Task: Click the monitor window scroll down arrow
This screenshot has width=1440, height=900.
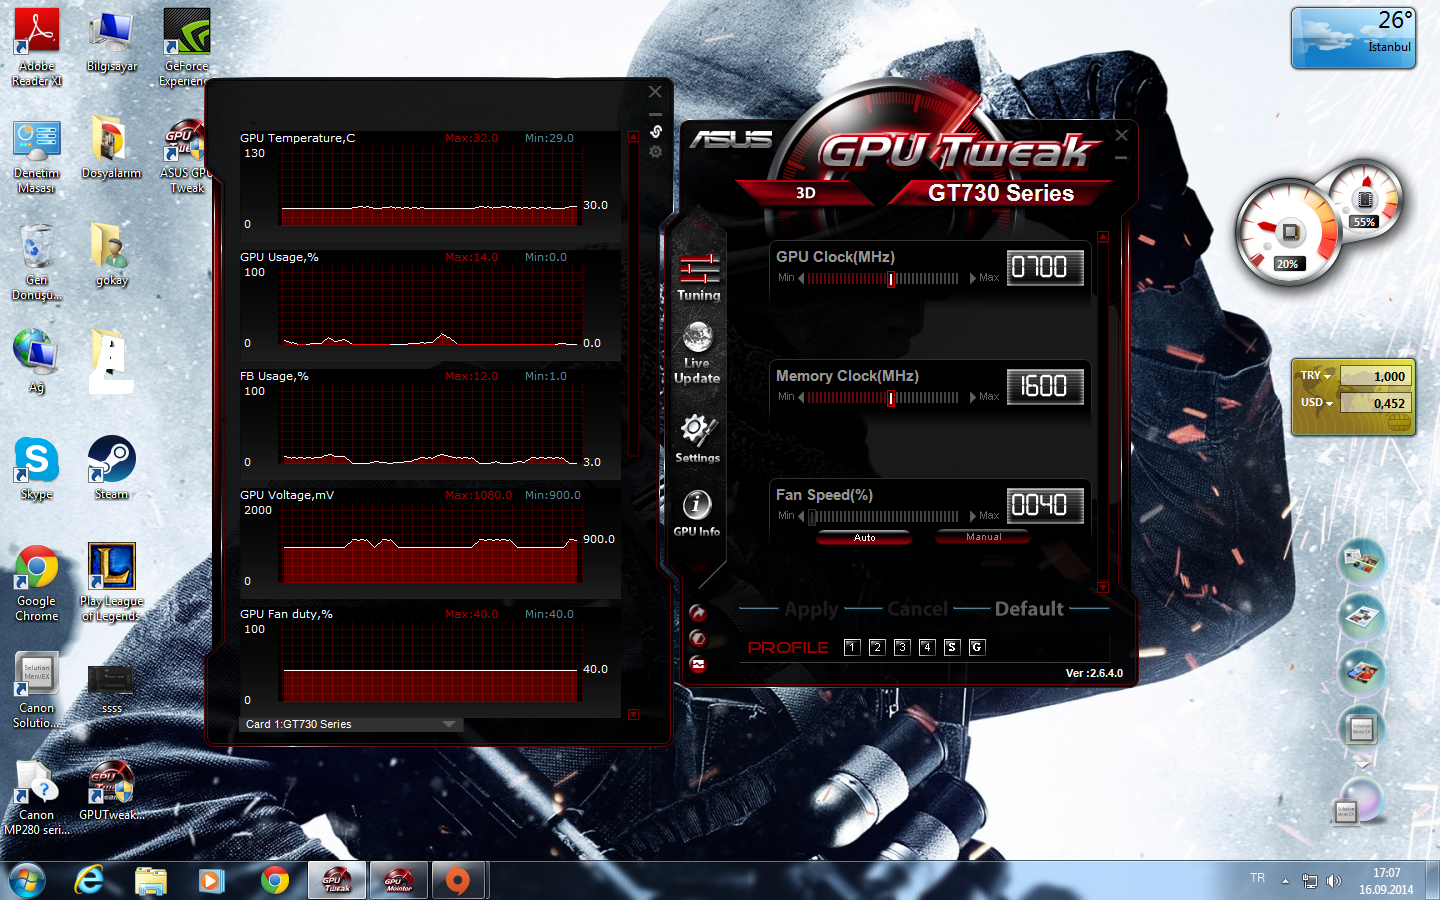Action: click(633, 714)
